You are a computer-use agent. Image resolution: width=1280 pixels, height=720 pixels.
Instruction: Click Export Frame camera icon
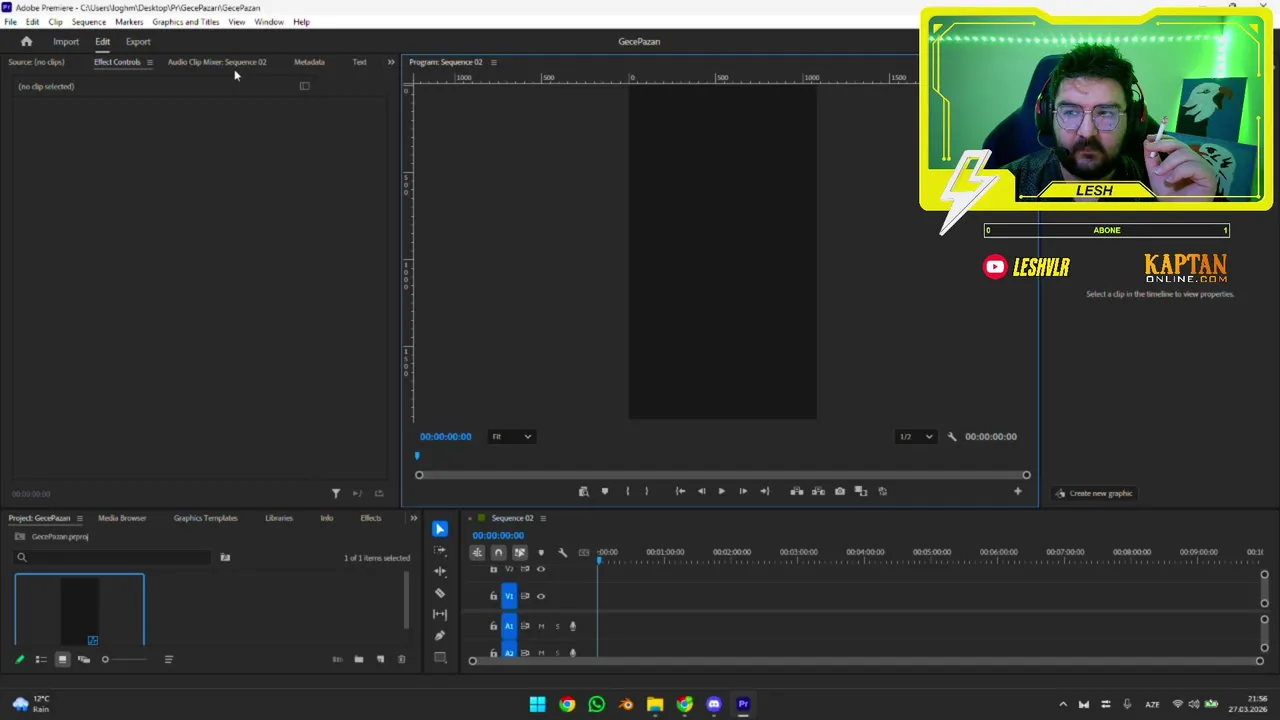[x=840, y=491]
